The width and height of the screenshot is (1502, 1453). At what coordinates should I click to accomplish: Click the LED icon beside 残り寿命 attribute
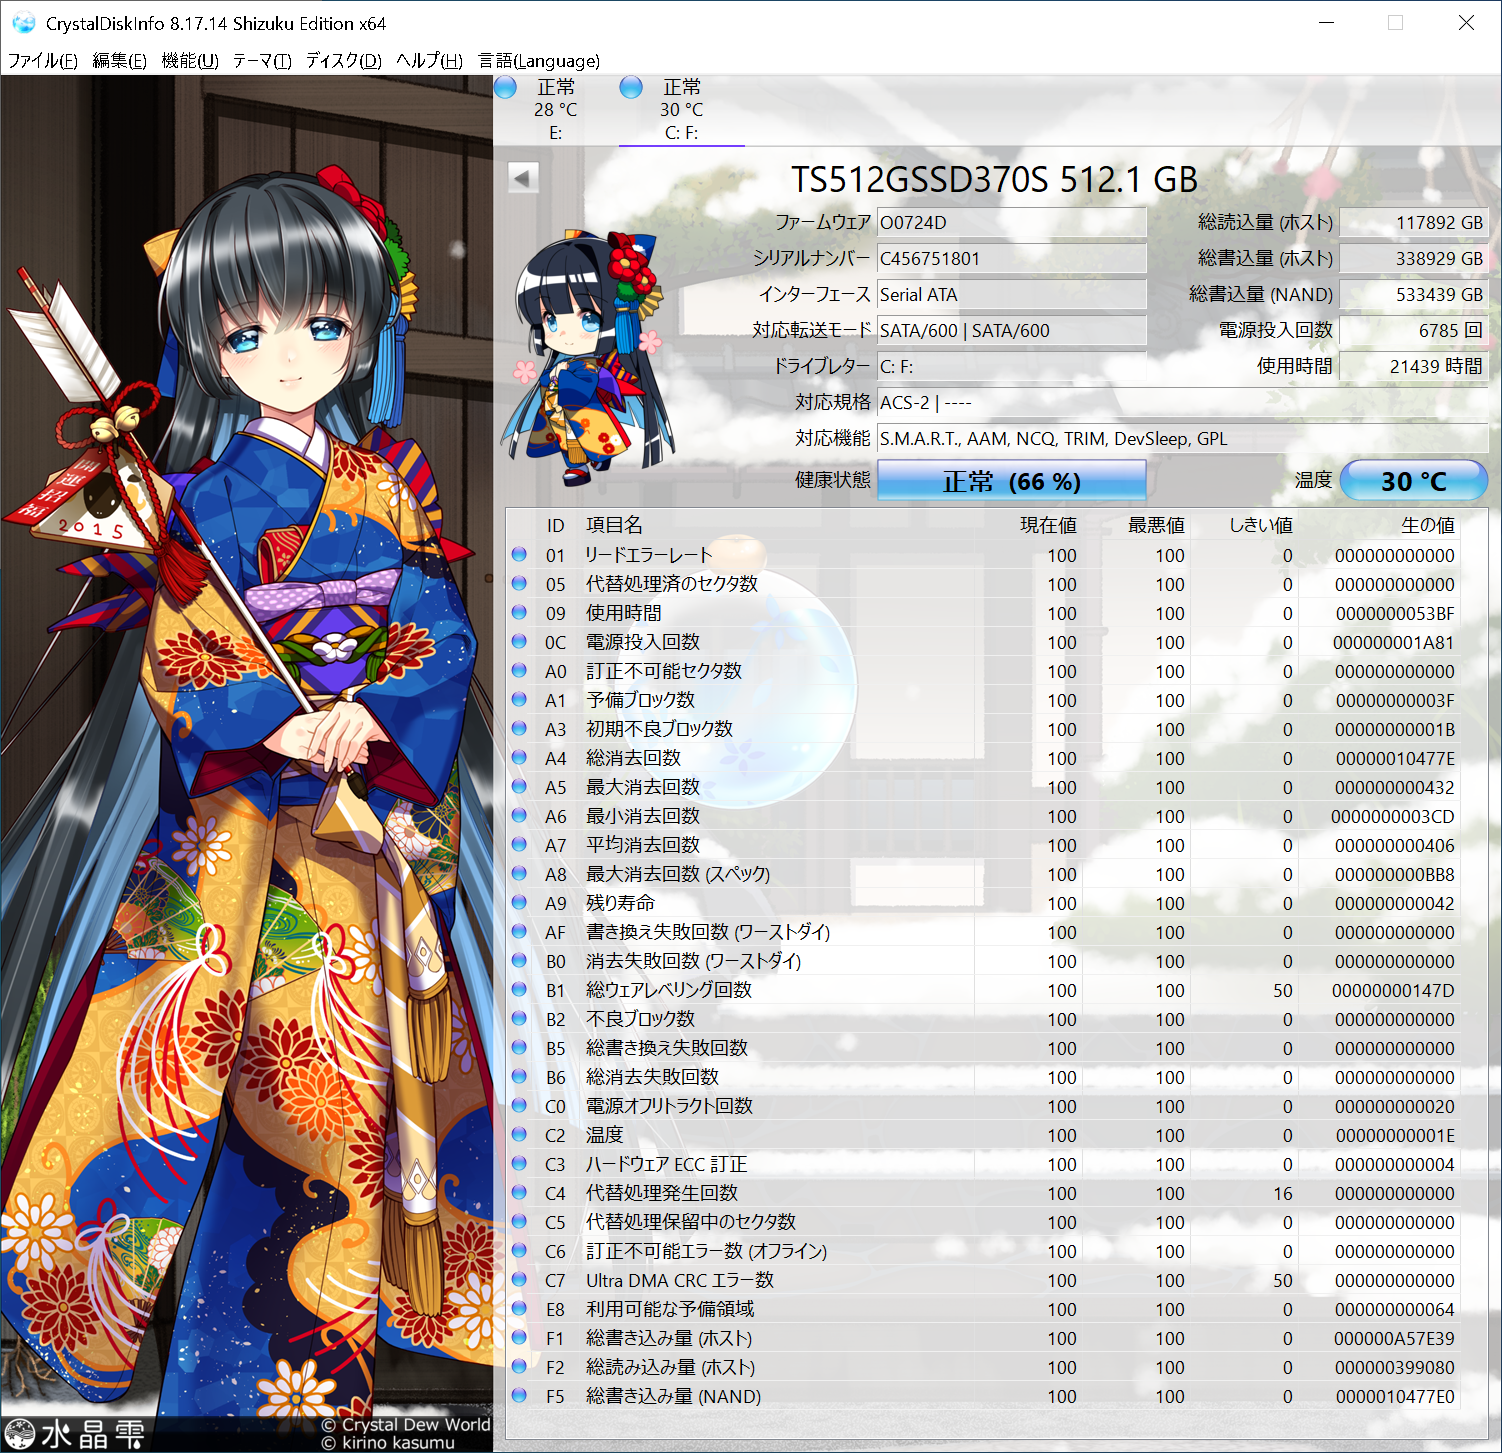point(519,903)
